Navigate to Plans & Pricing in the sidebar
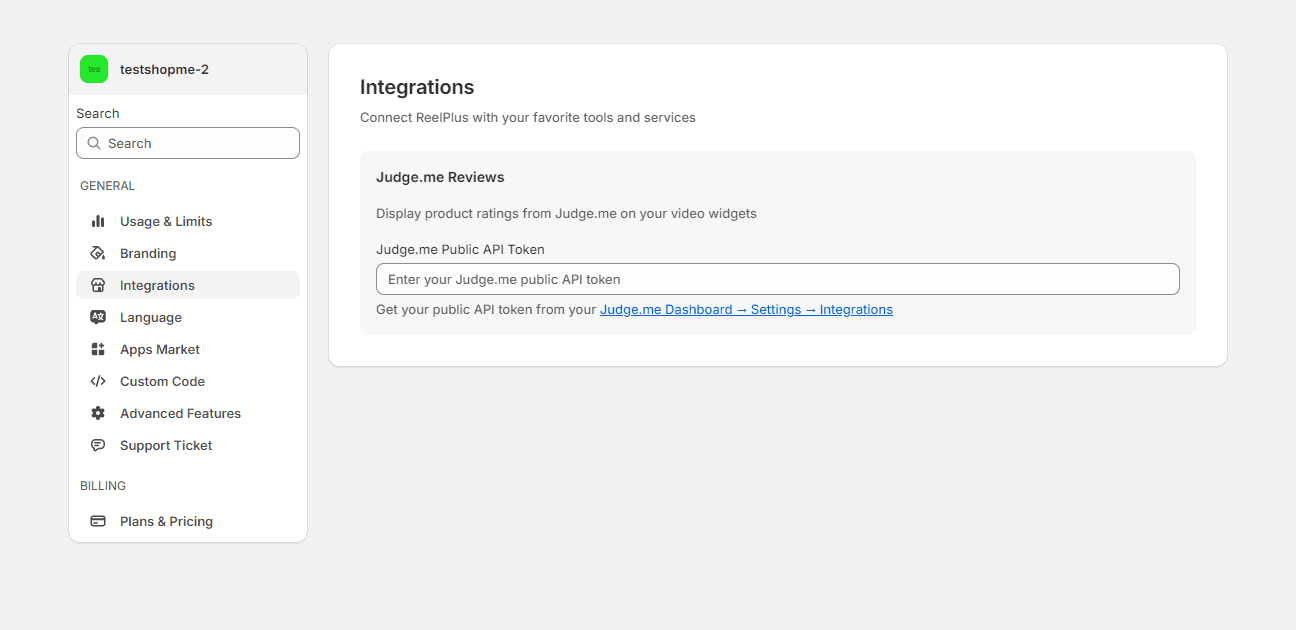 coord(166,521)
